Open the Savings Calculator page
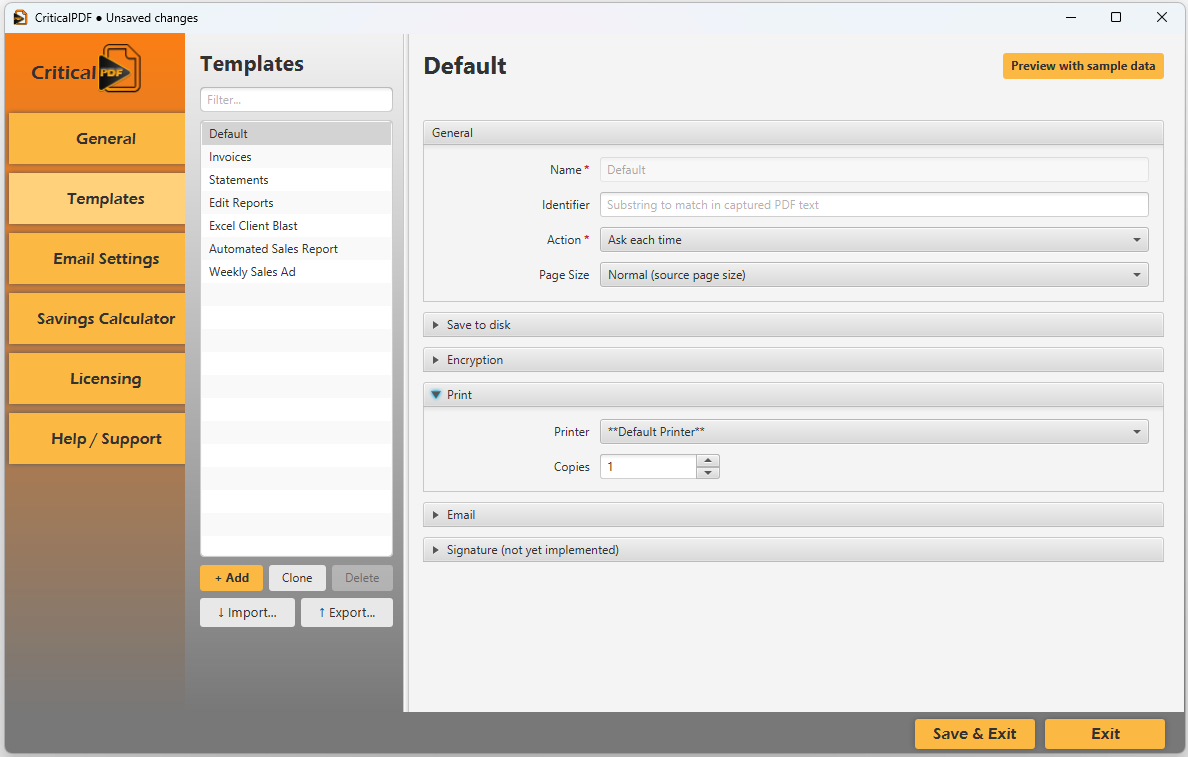 point(97,318)
